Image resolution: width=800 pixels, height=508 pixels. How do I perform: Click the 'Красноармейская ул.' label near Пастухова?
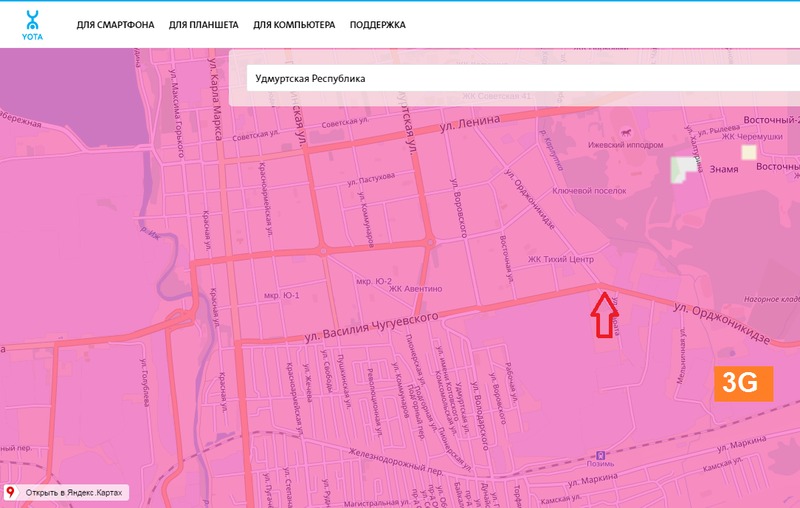[265, 199]
